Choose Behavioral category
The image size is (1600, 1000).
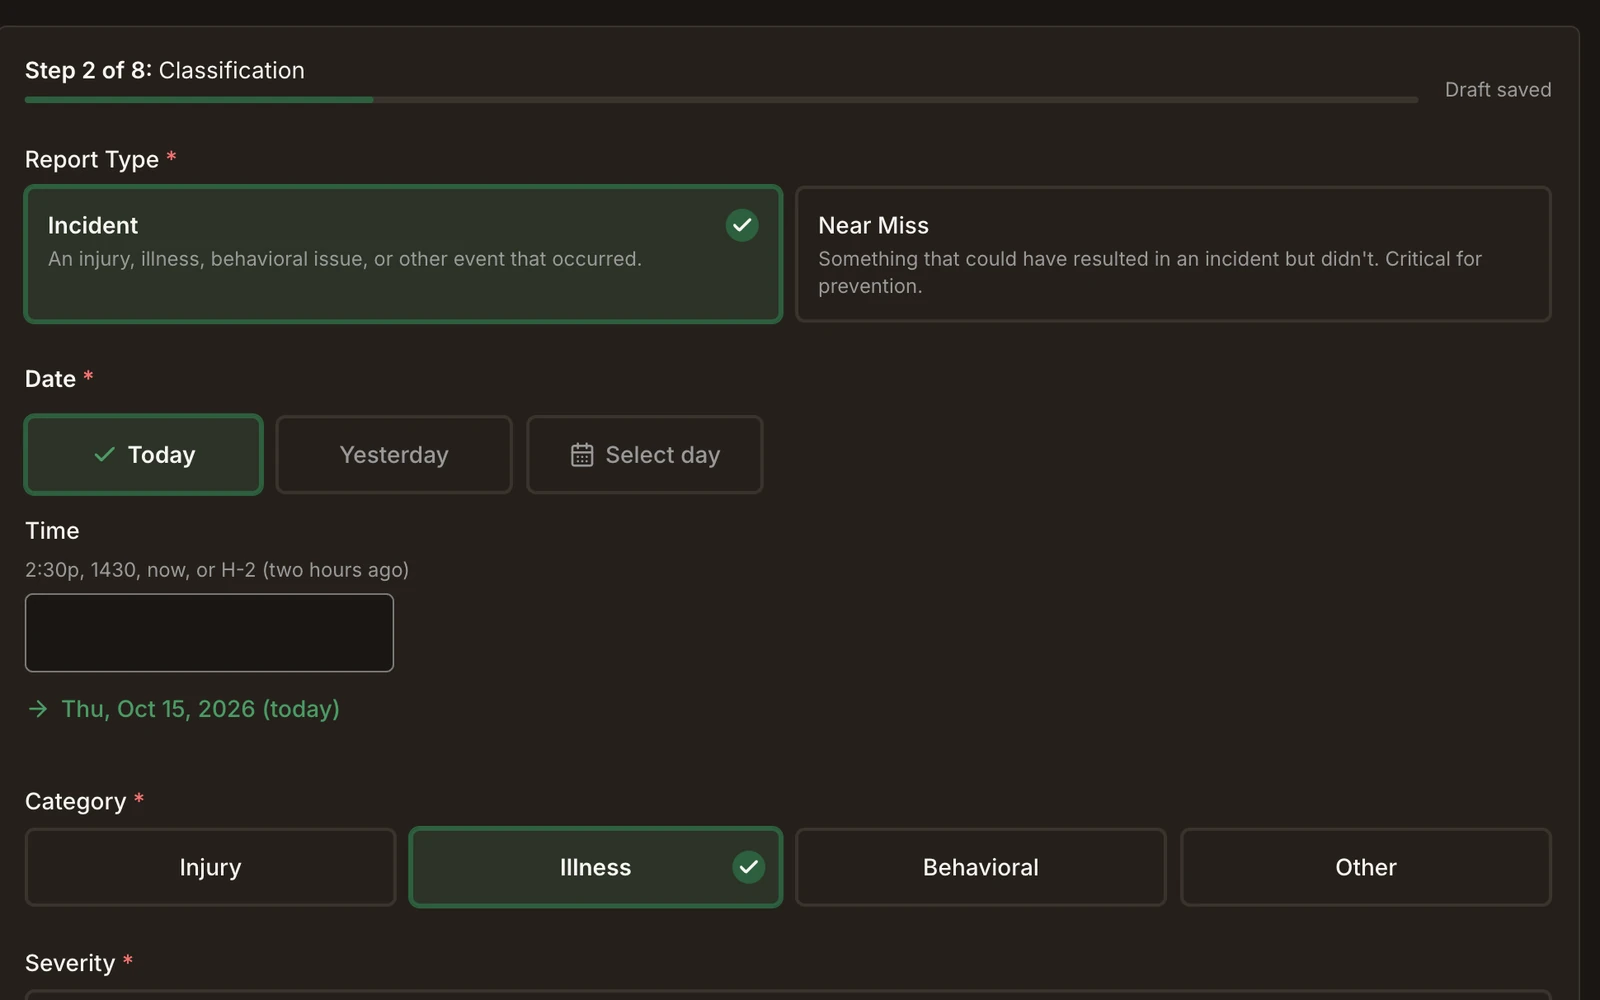[981, 867]
